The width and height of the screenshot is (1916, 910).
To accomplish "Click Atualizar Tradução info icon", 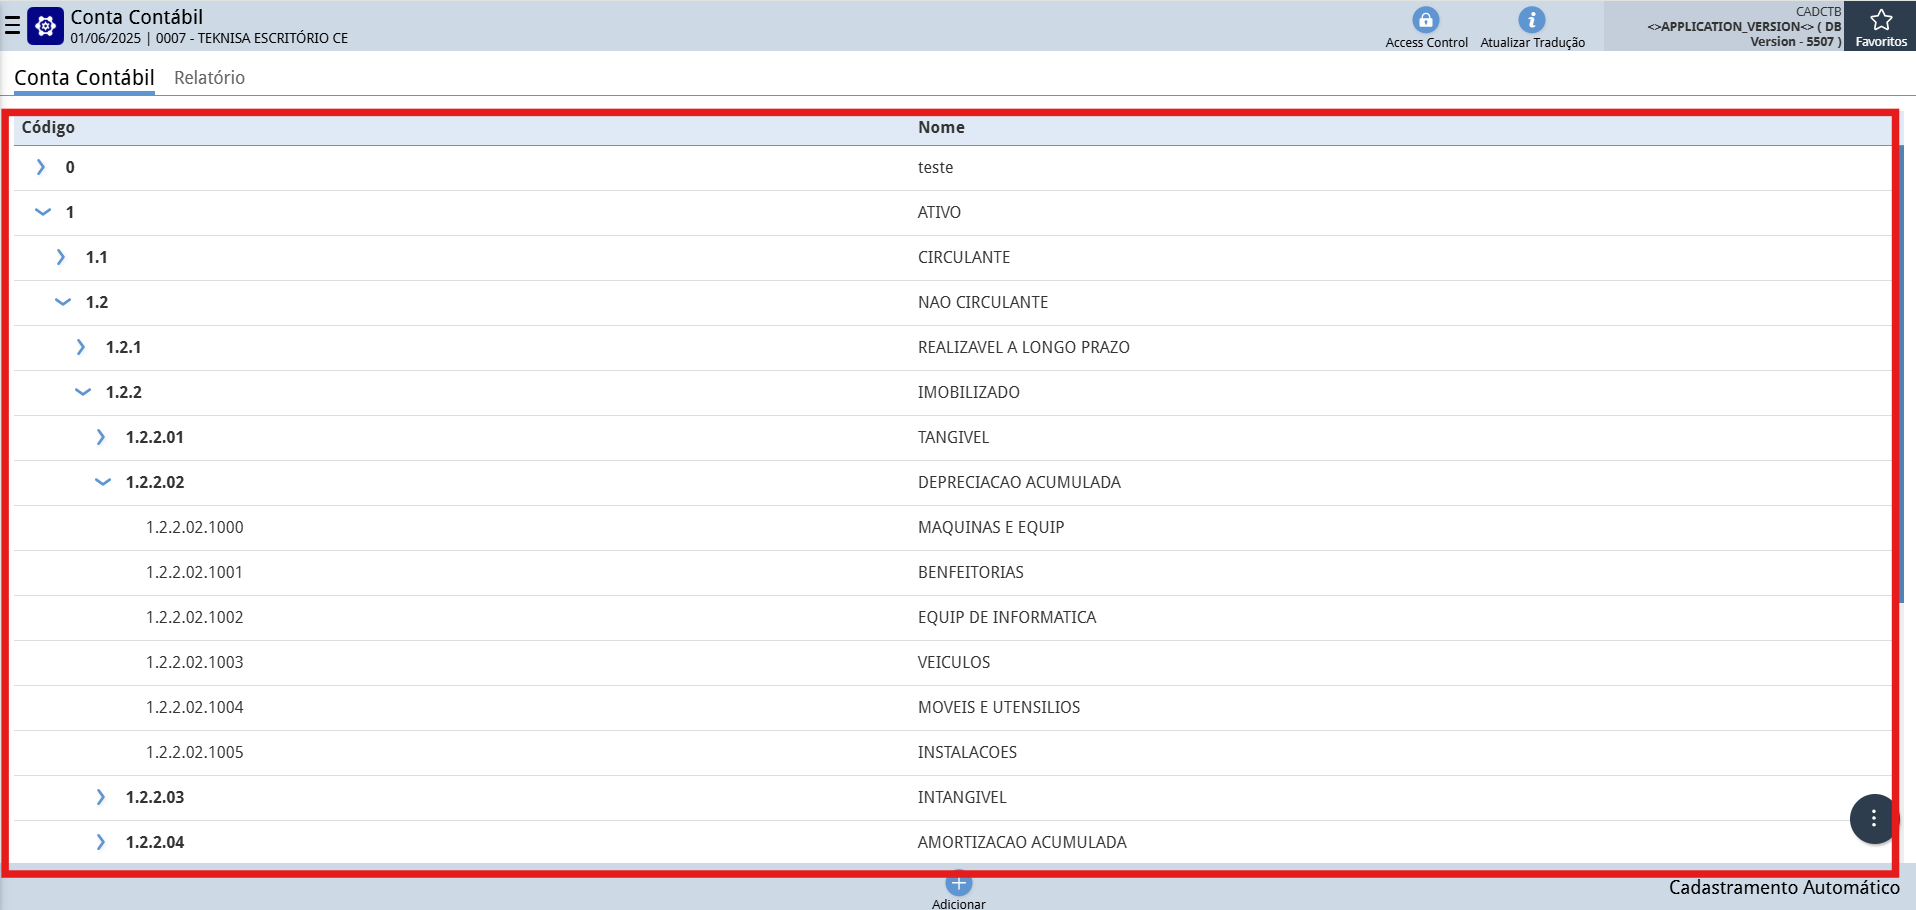I will click(x=1531, y=20).
